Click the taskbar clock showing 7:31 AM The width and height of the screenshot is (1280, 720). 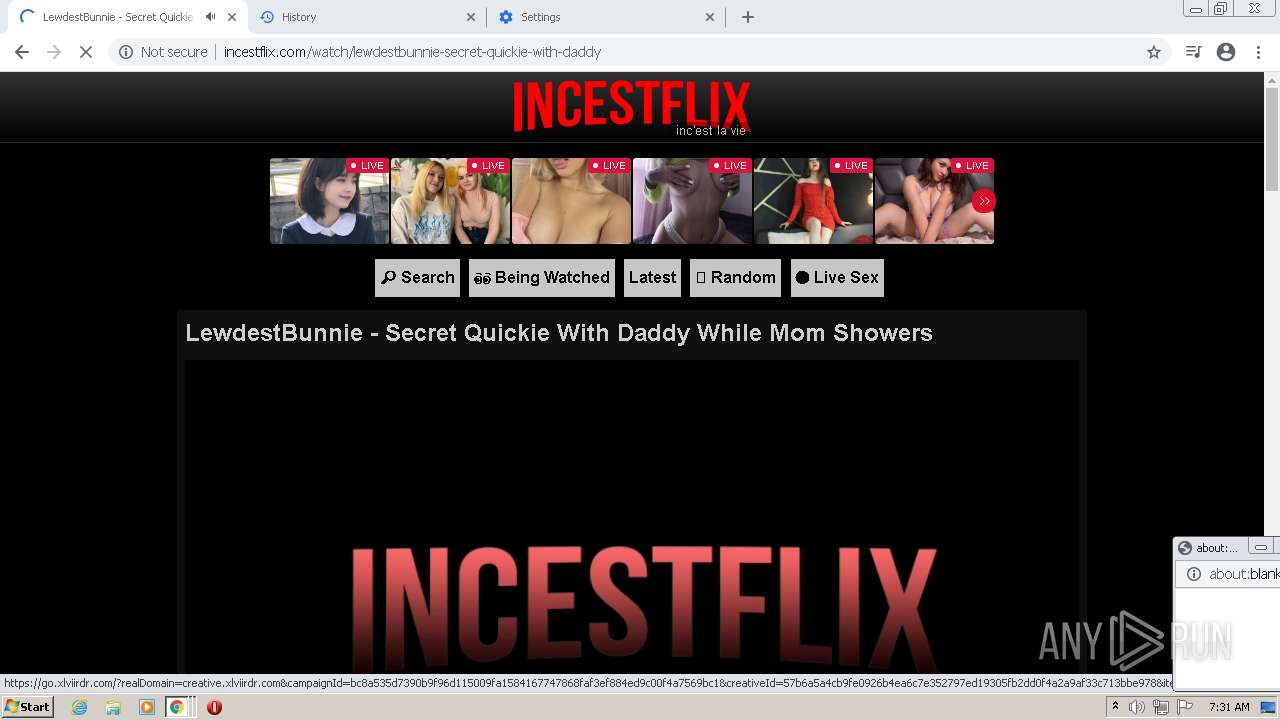1229,707
